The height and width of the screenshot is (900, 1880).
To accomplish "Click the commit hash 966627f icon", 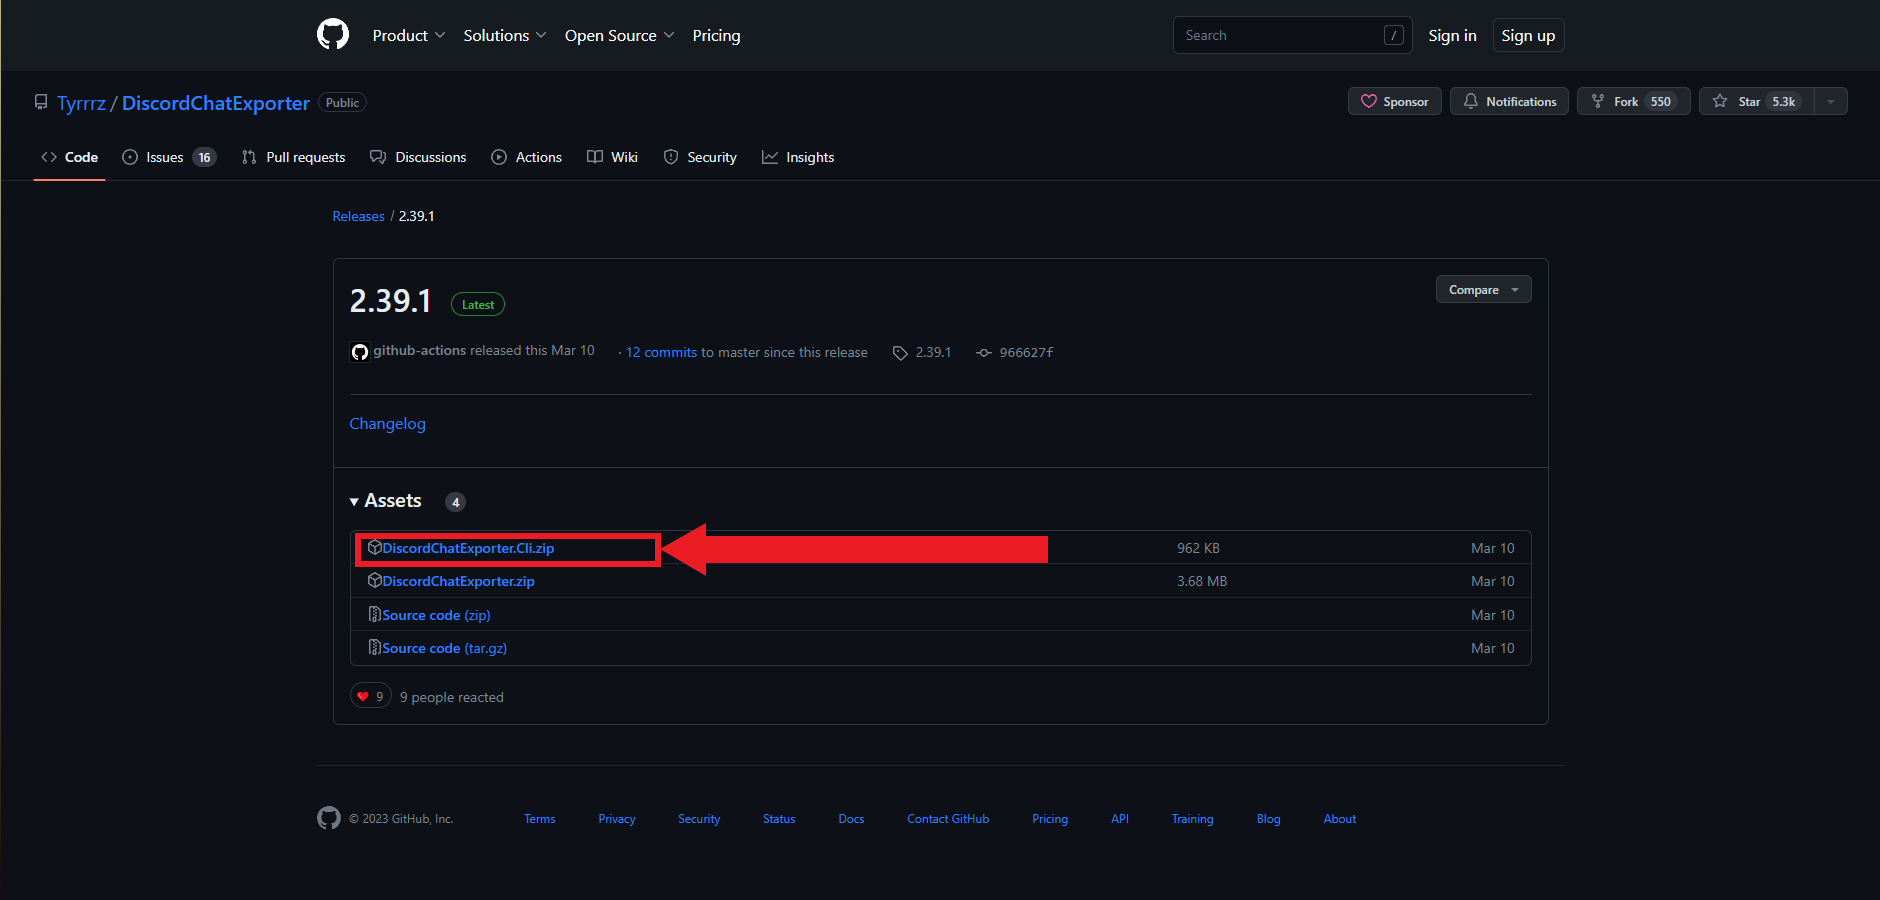I will tap(984, 353).
